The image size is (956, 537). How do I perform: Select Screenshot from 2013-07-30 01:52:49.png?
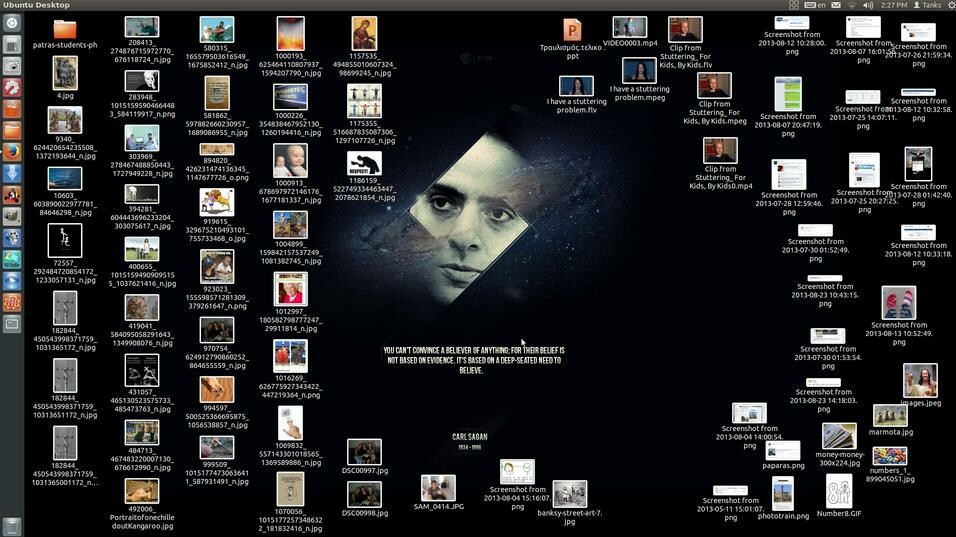tap(815, 243)
